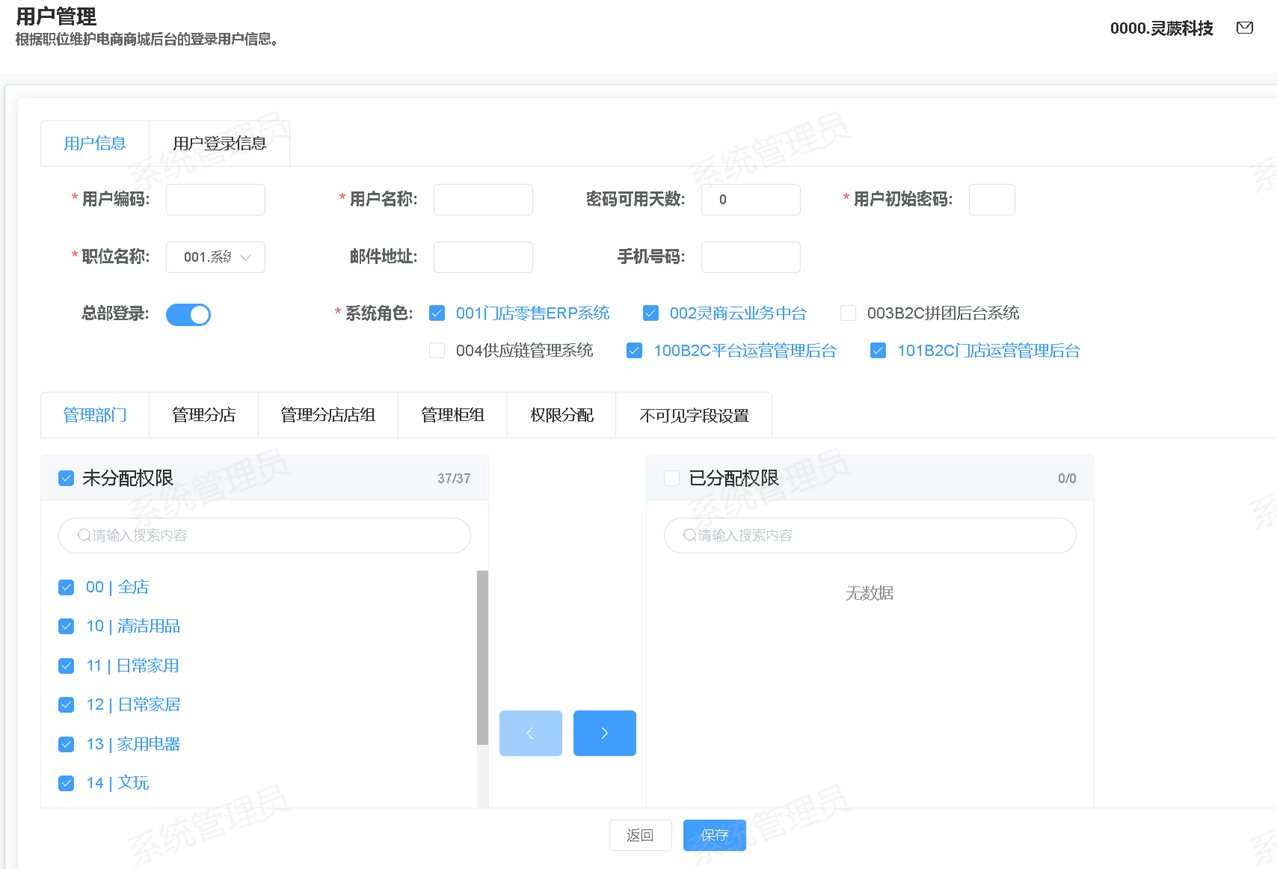Image resolution: width=1277 pixels, height=869 pixels.
Task: Click search box under 未分配权限
Action: tap(264, 535)
